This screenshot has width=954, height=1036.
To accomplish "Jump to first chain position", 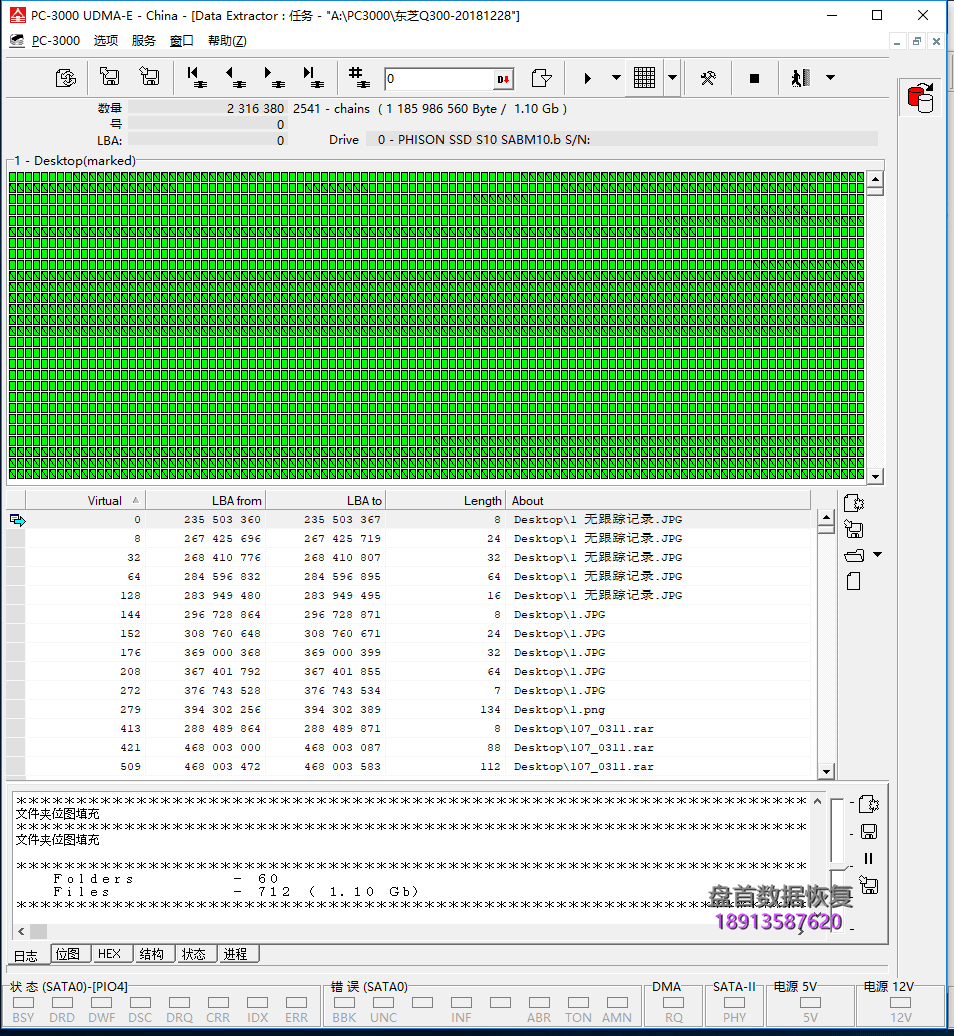I will (196, 77).
